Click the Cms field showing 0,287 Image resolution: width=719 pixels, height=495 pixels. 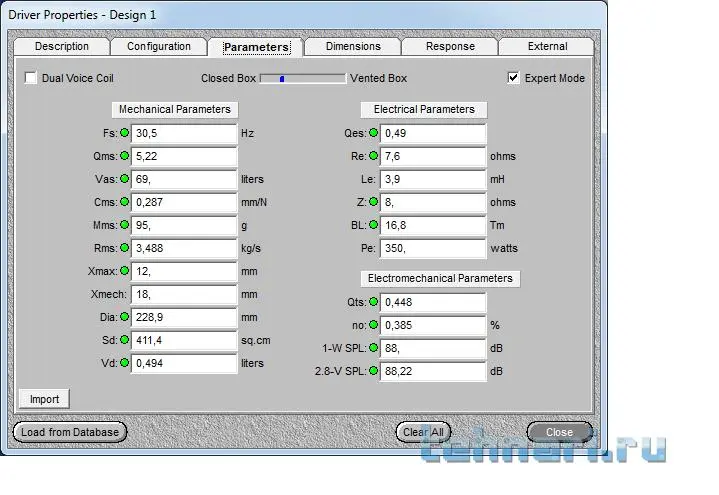184,202
